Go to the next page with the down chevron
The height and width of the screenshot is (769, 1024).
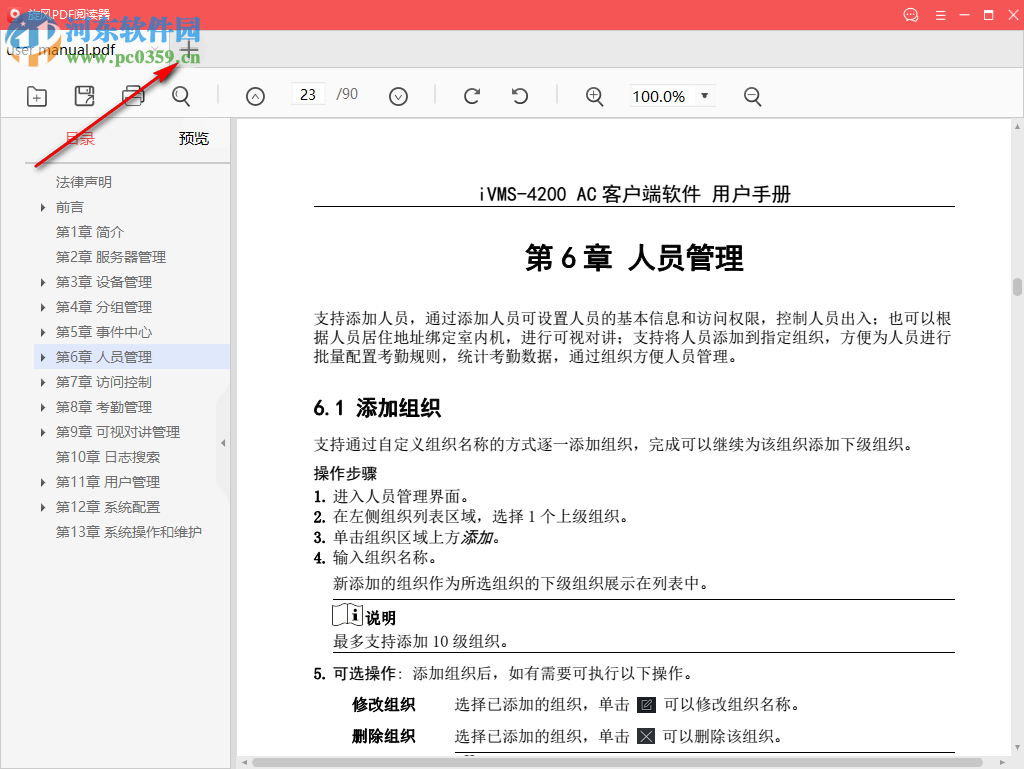coord(398,96)
